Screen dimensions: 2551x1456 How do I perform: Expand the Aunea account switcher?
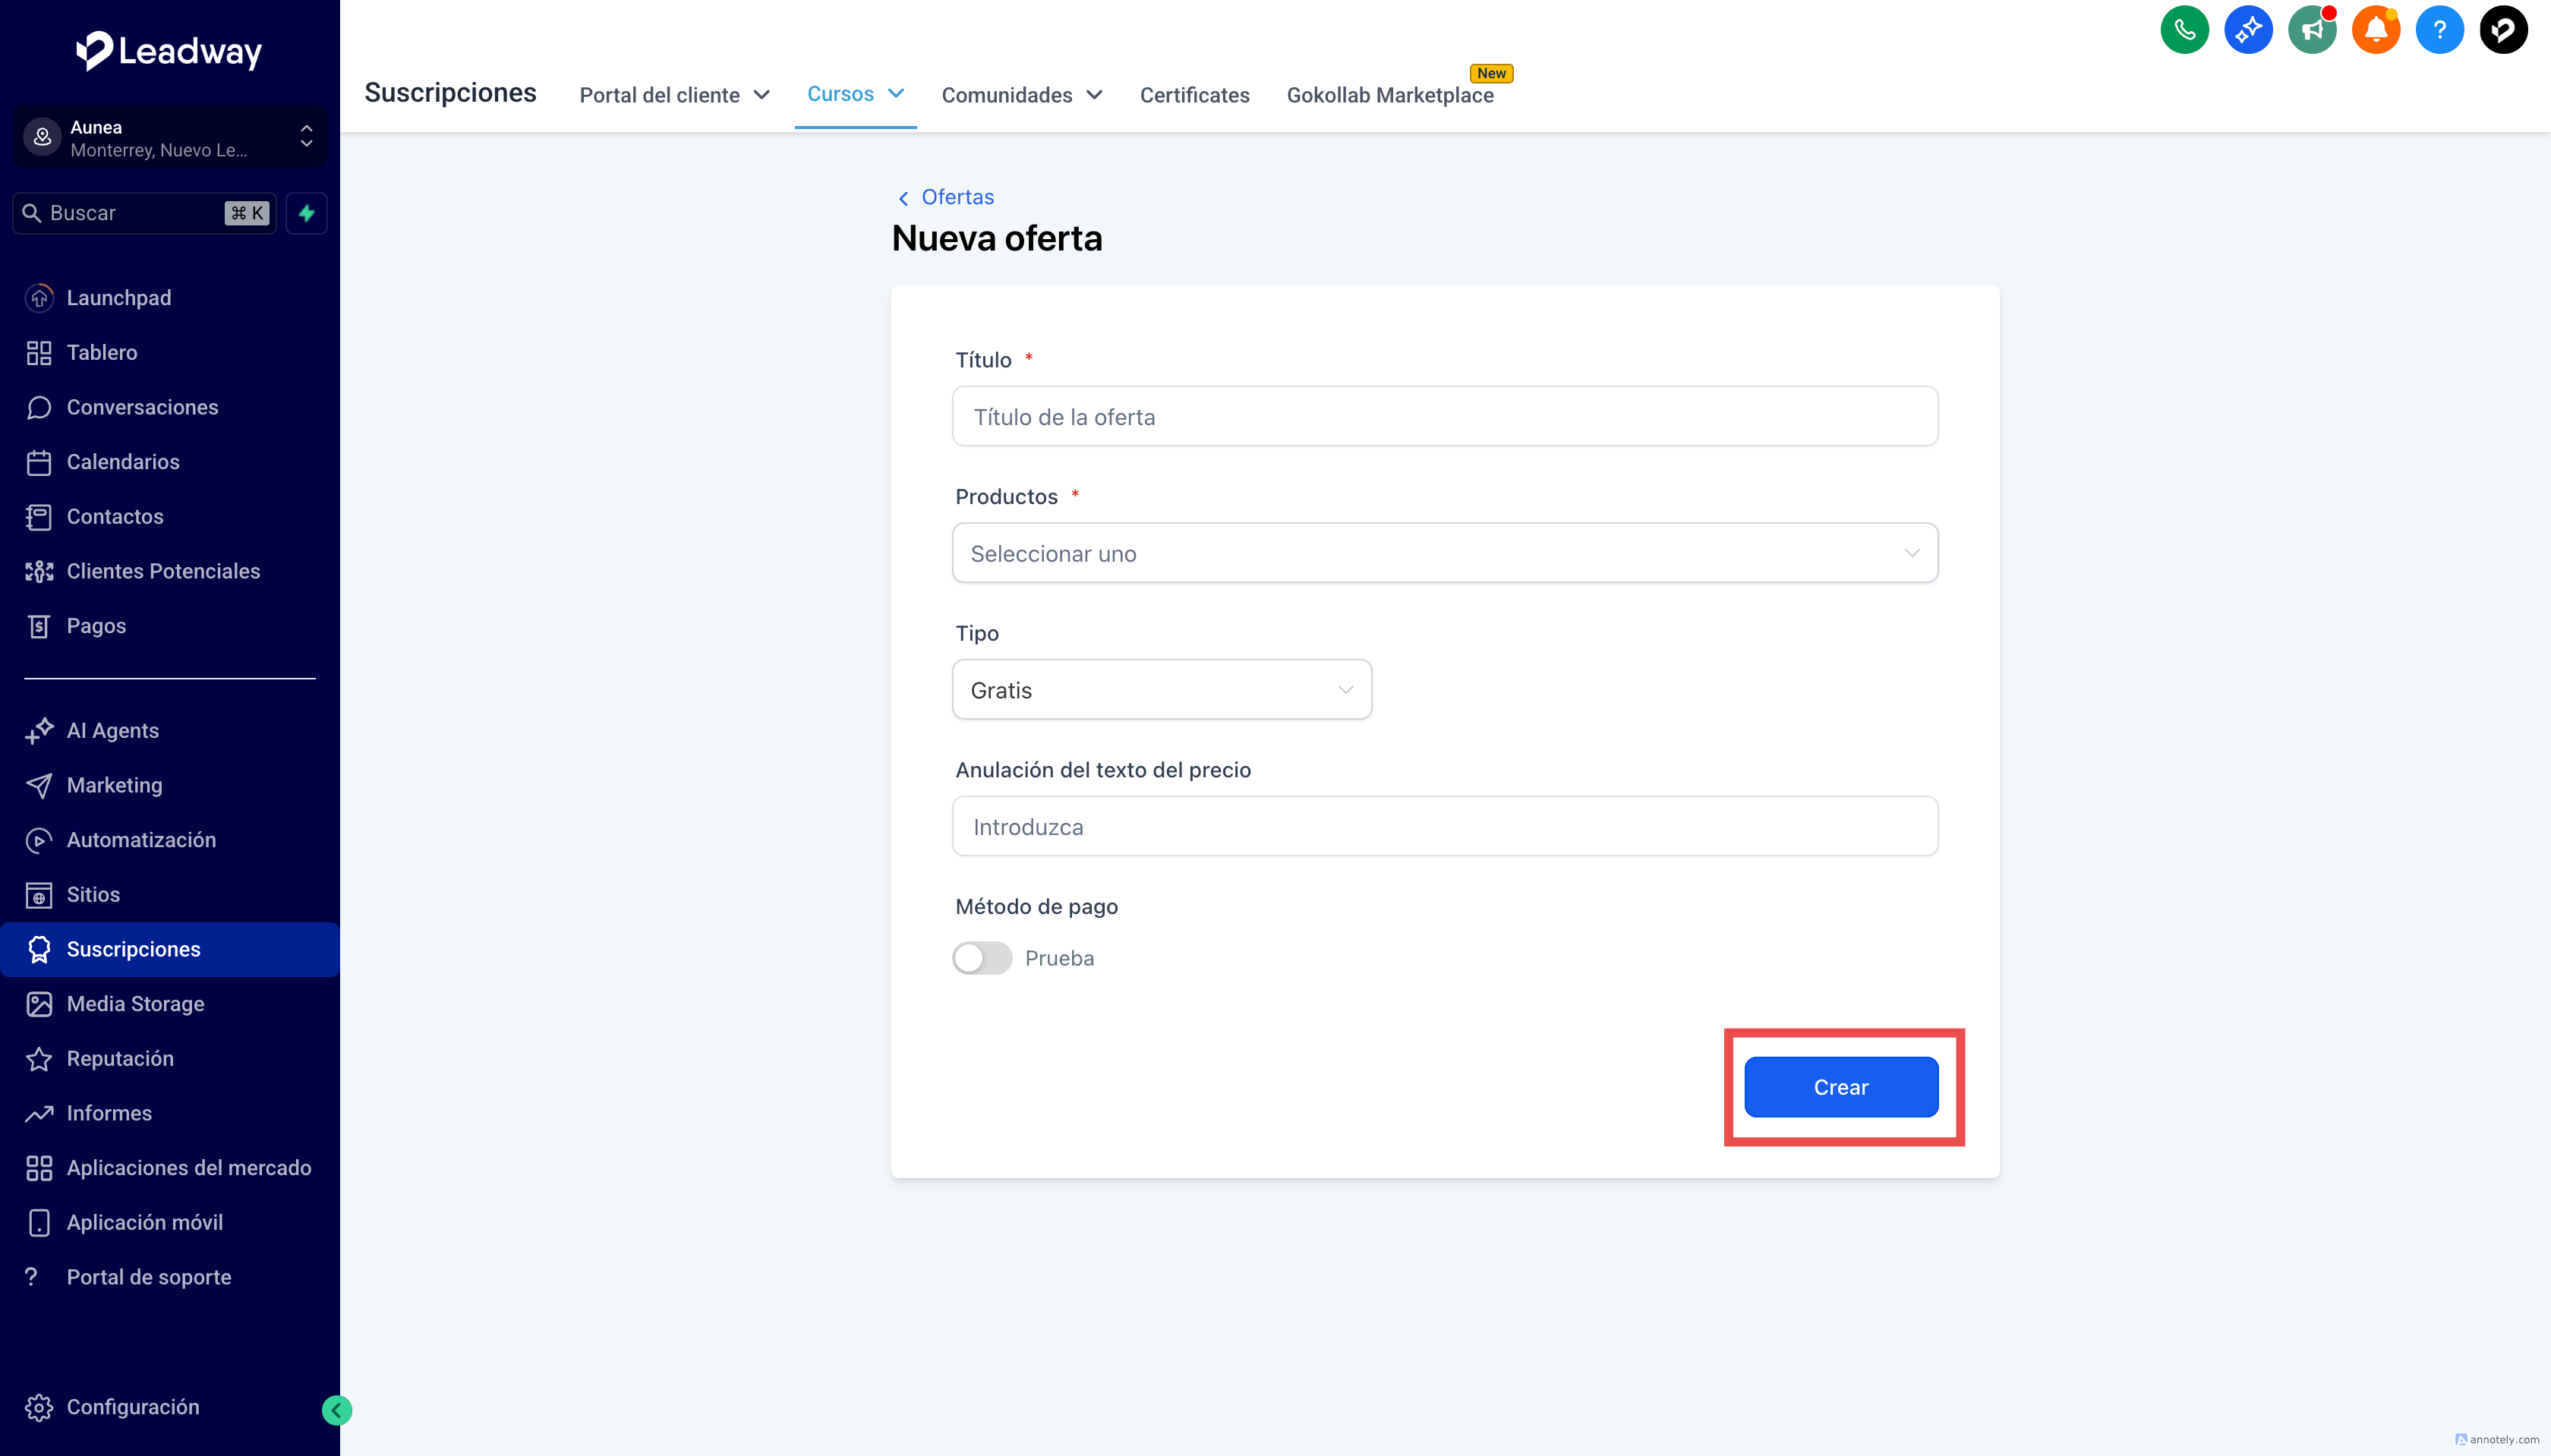pyautogui.click(x=169, y=138)
